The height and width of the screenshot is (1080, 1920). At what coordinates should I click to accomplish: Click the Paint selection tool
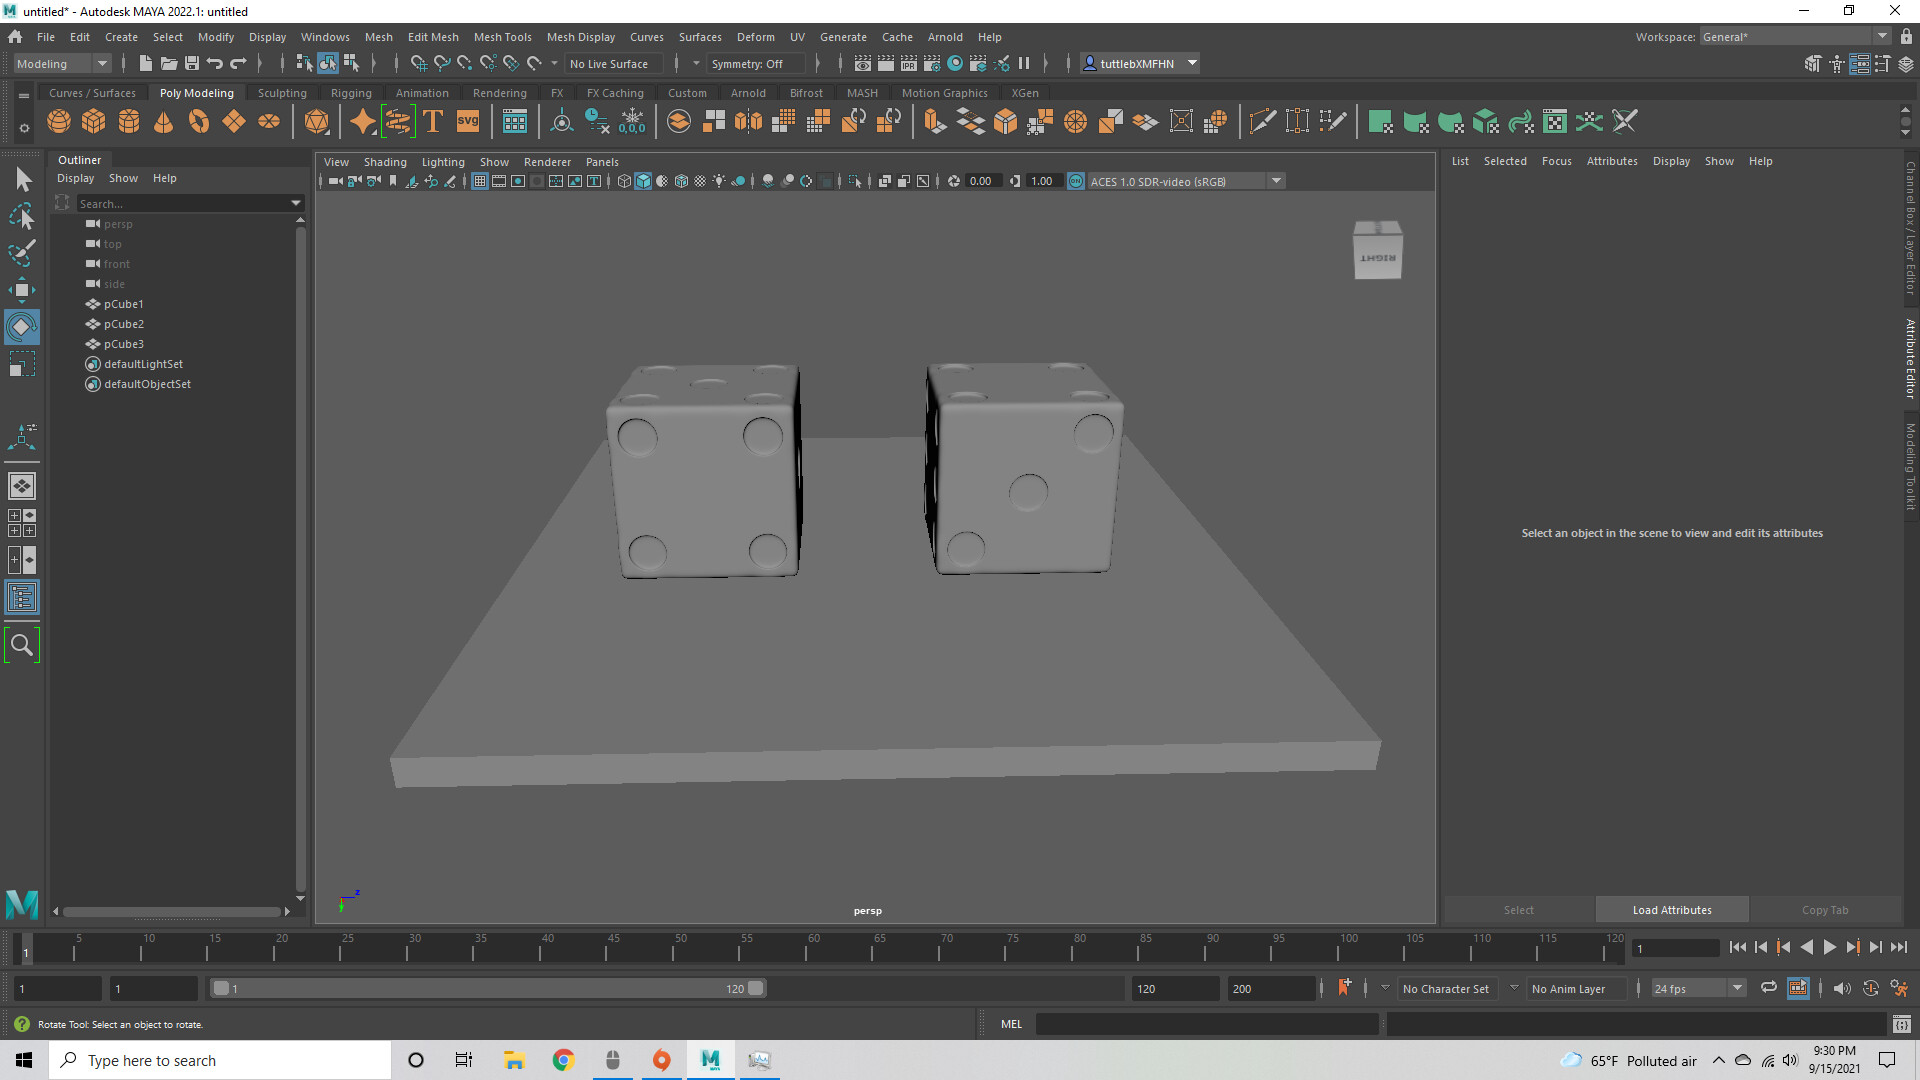coord(21,253)
